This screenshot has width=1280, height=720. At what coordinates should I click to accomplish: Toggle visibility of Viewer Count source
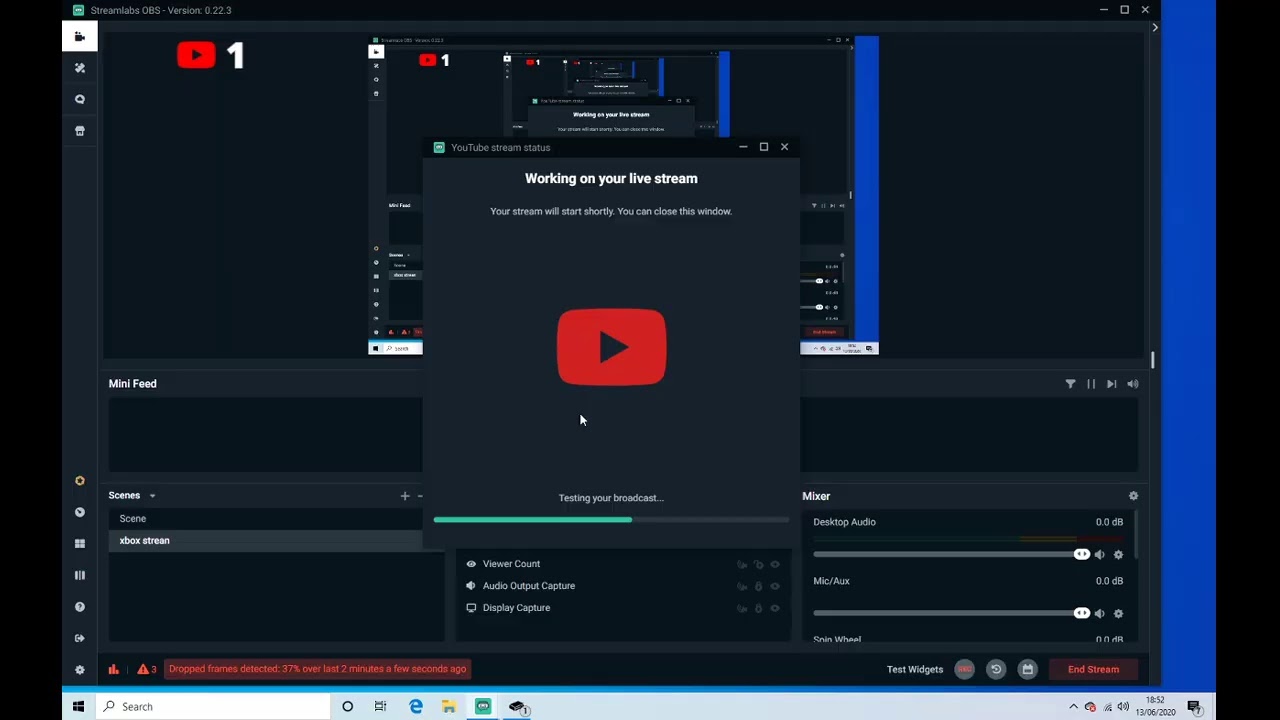pyautogui.click(x=775, y=565)
